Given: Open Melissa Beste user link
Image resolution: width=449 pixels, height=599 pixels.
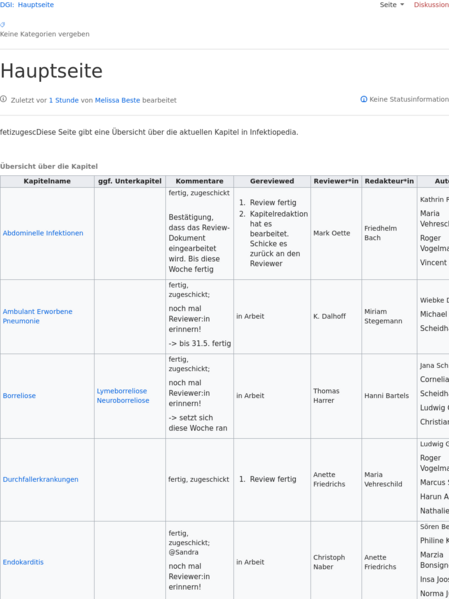Looking at the screenshot, I should tap(117, 100).
